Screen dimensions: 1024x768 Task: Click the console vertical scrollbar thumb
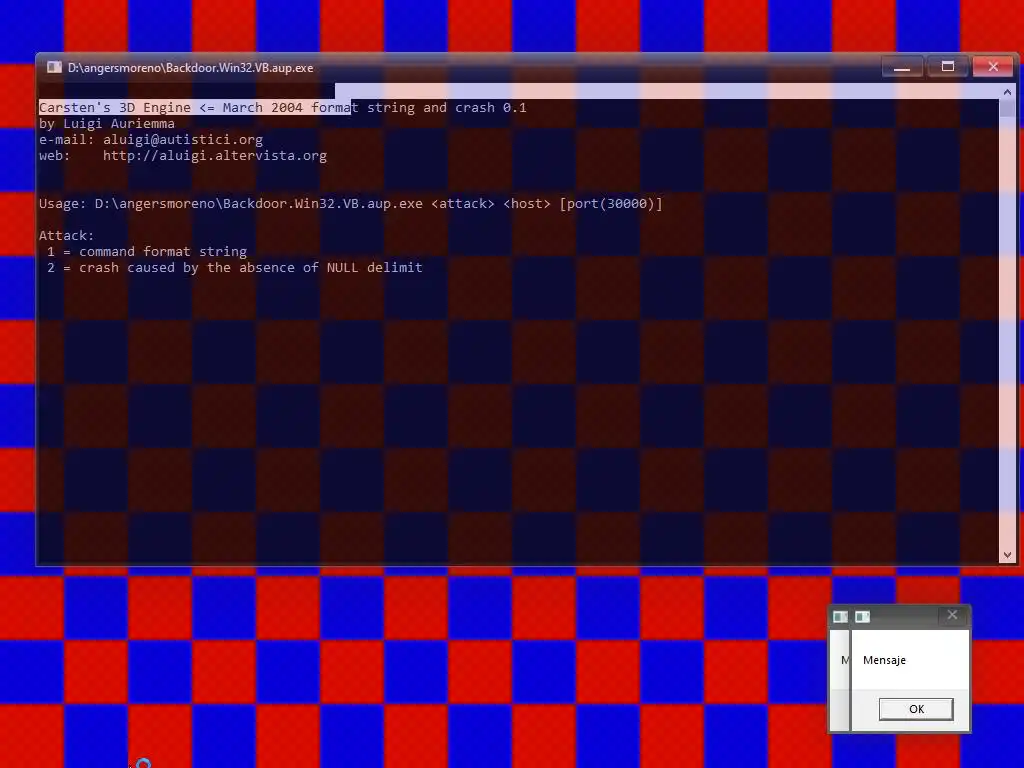point(1007,108)
